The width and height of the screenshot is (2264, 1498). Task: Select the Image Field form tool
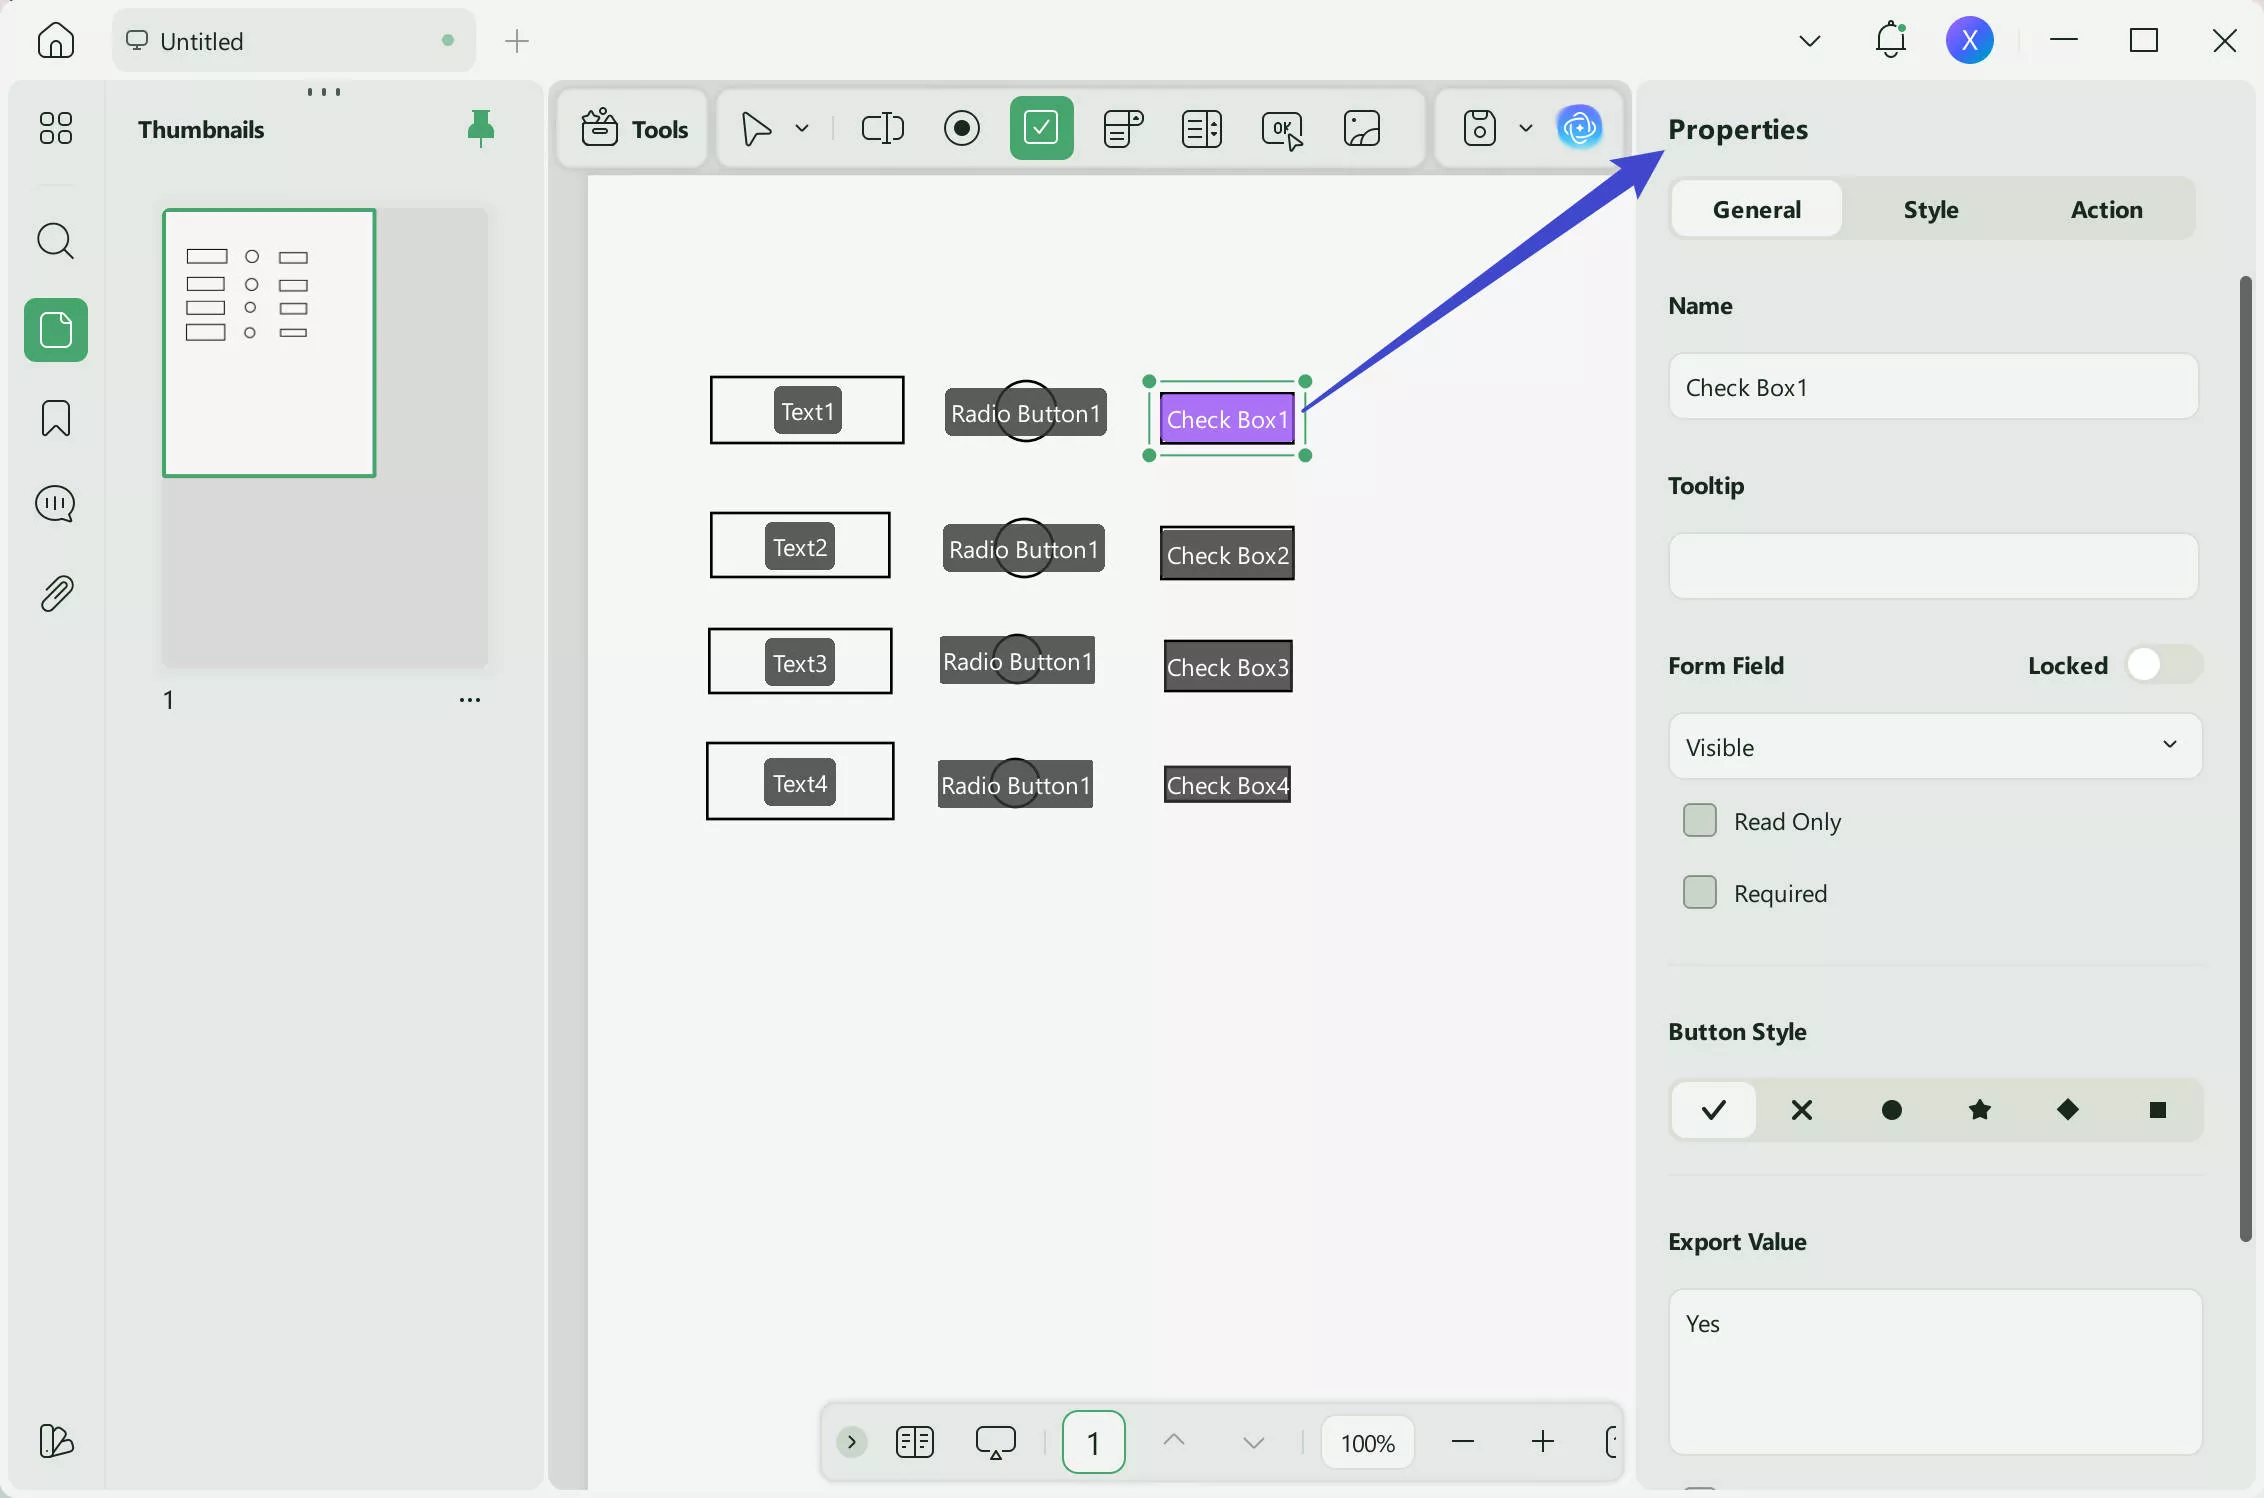[1361, 128]
